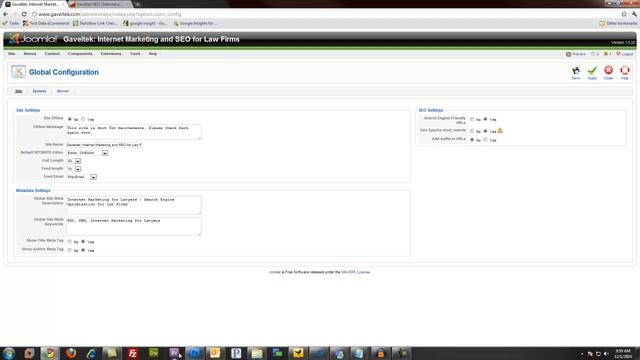Screen dimensions: 640x360
Task: Open the Other bookmarks folder
Action: (x=618, y=23)
